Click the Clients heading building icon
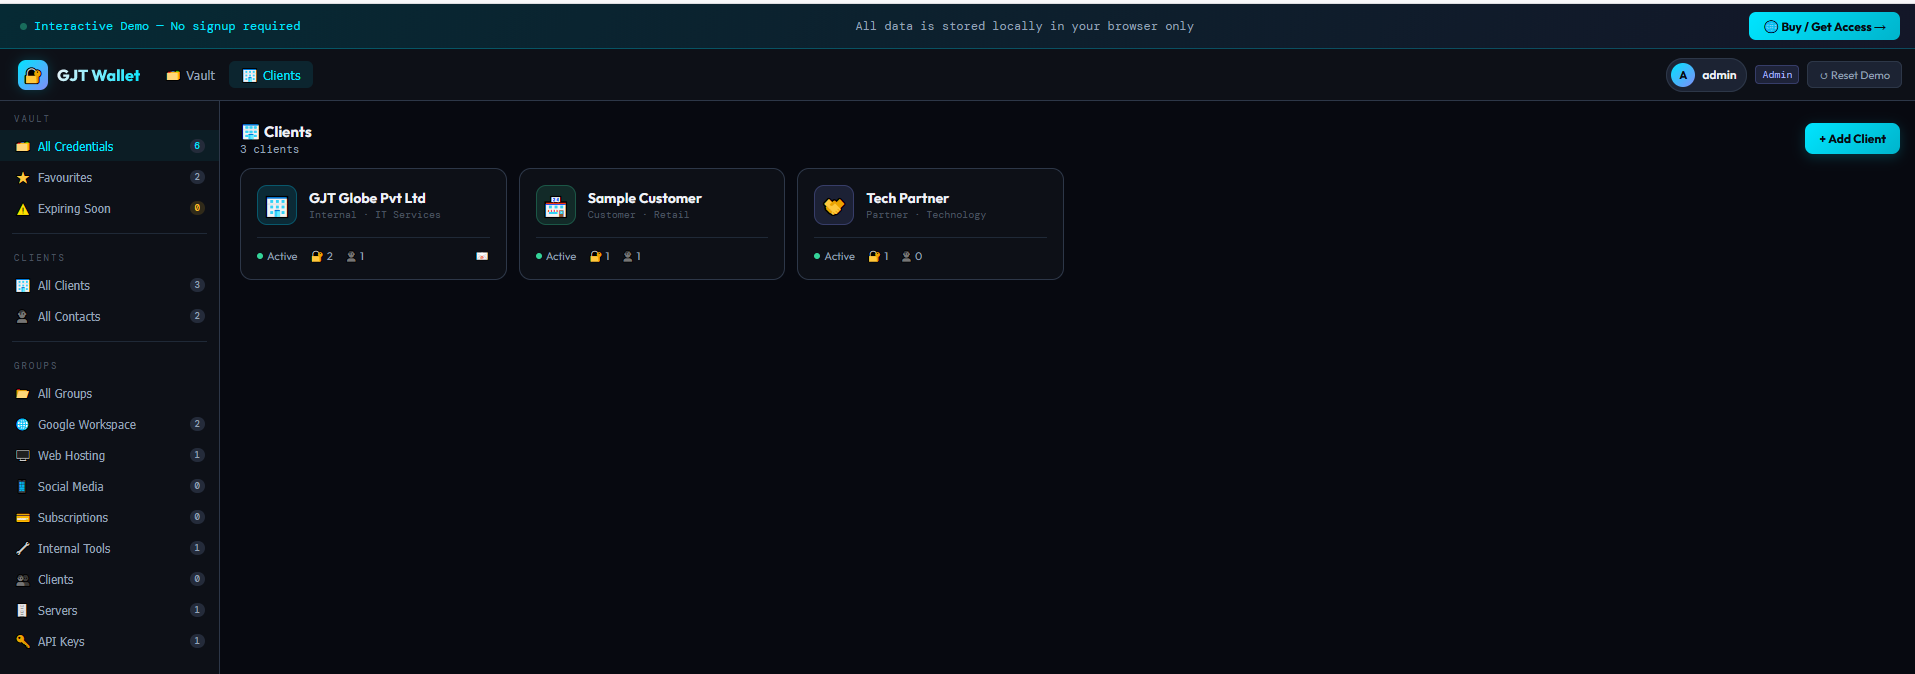This screenshot has height=674, width=1915. (251, 132)
